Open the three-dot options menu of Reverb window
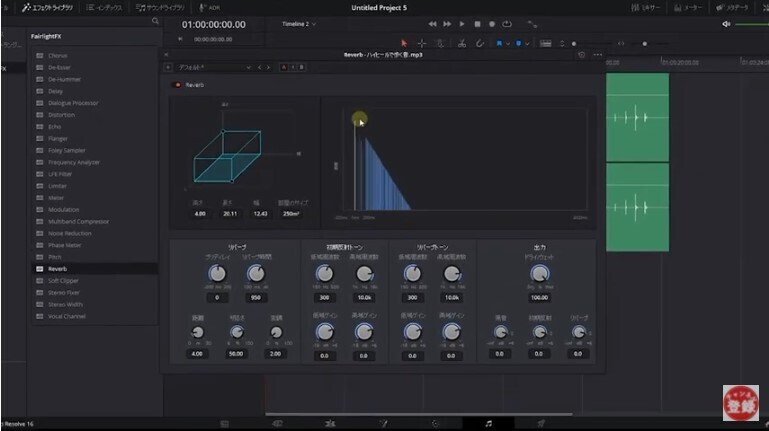Screen dimensions: 769x431 (x=597, y=55)
